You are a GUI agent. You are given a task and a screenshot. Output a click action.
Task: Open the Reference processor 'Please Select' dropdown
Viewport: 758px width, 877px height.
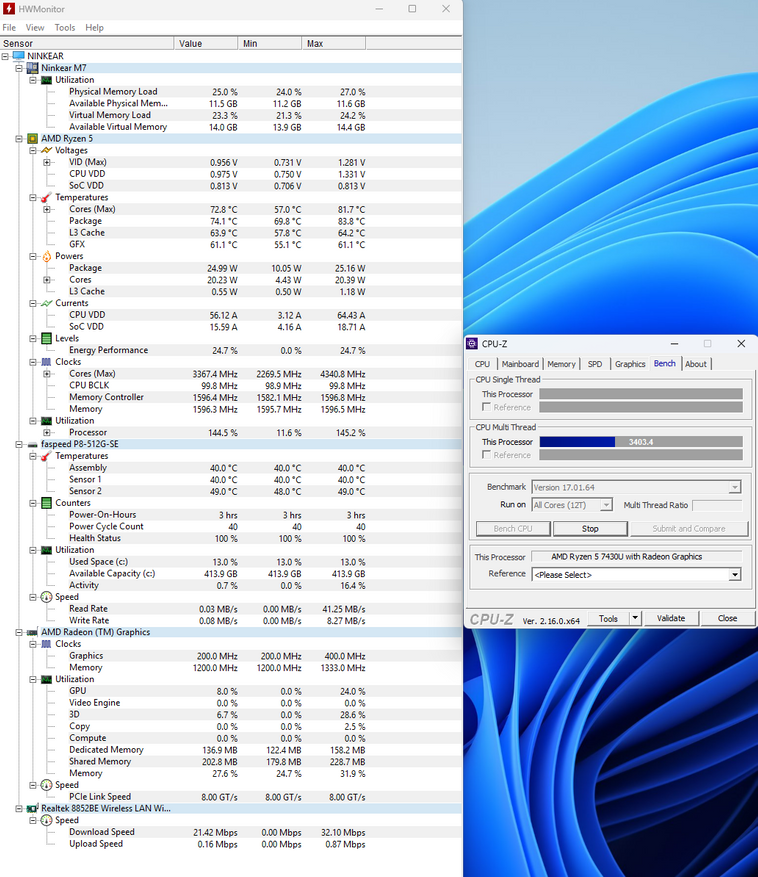coord(735,575)
